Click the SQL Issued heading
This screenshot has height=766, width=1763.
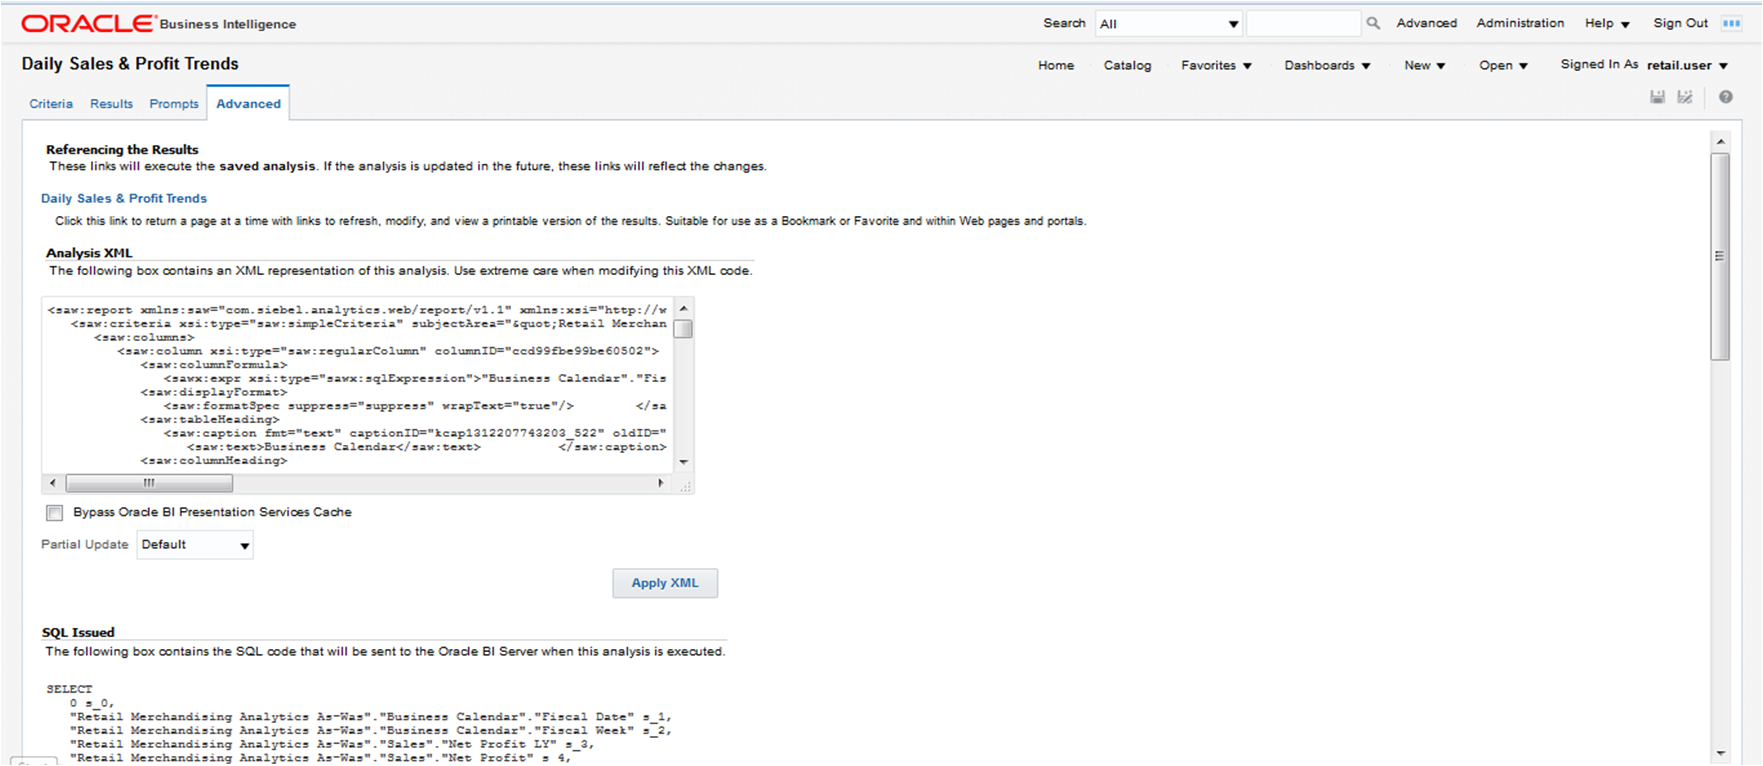click(x=78, y=632)
